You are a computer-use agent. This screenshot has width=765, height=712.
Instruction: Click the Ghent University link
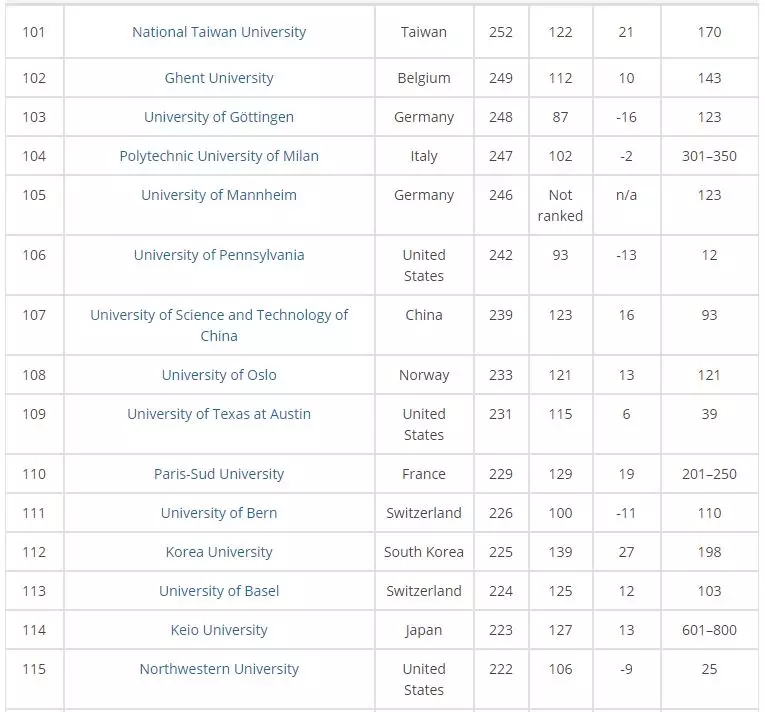click(219, 78)
